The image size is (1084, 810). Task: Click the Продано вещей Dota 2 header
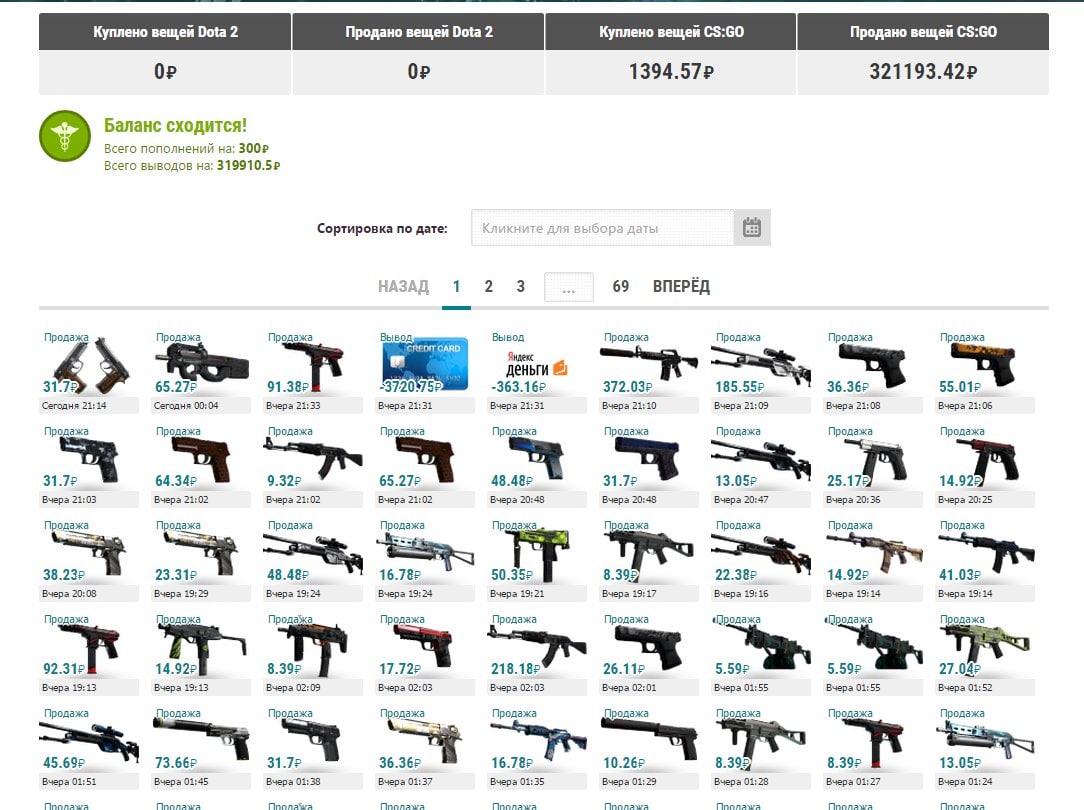[418, 32]
